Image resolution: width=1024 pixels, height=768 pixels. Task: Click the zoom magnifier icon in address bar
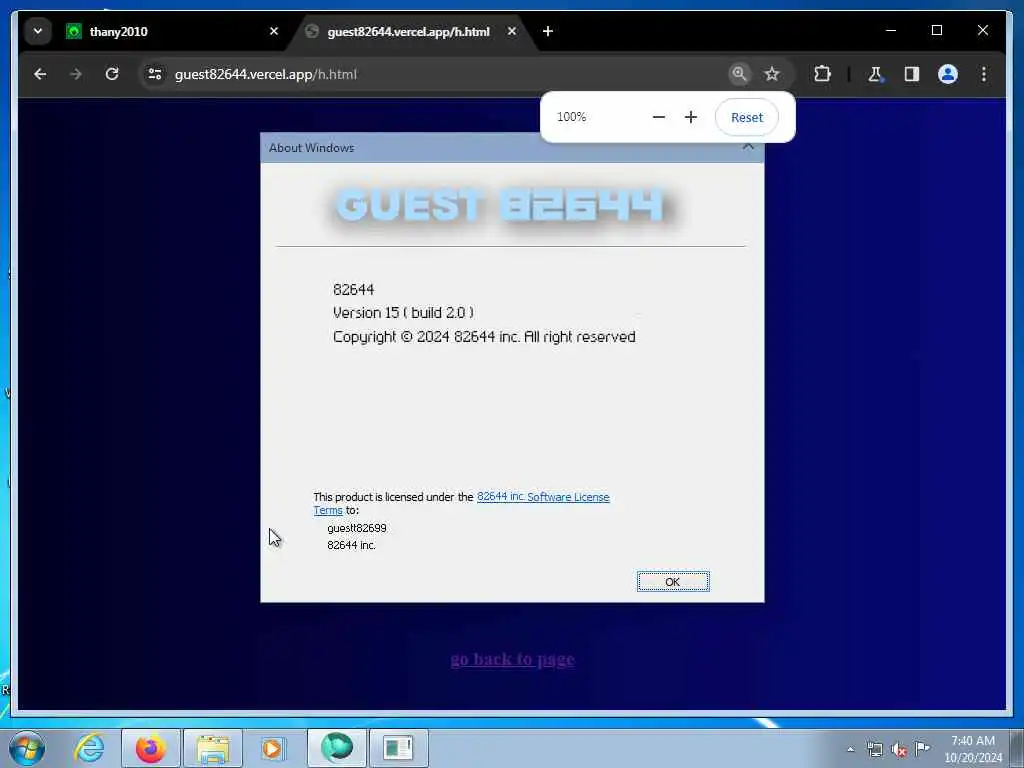click(739, 74)
